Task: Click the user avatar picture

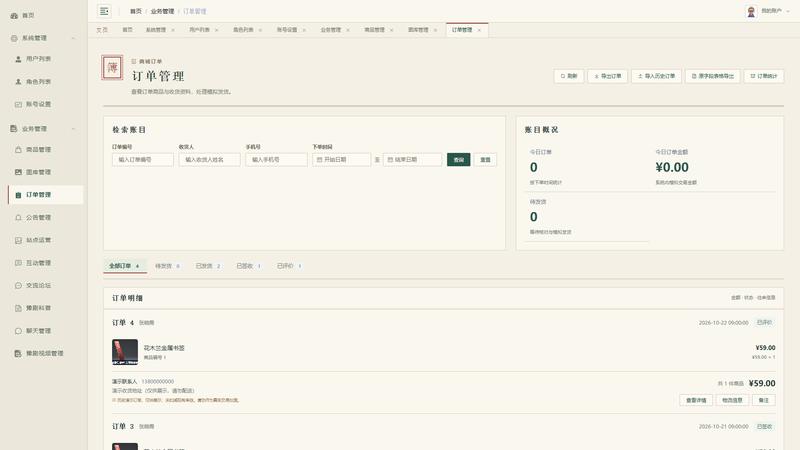Action: click(x=751, y=11)
